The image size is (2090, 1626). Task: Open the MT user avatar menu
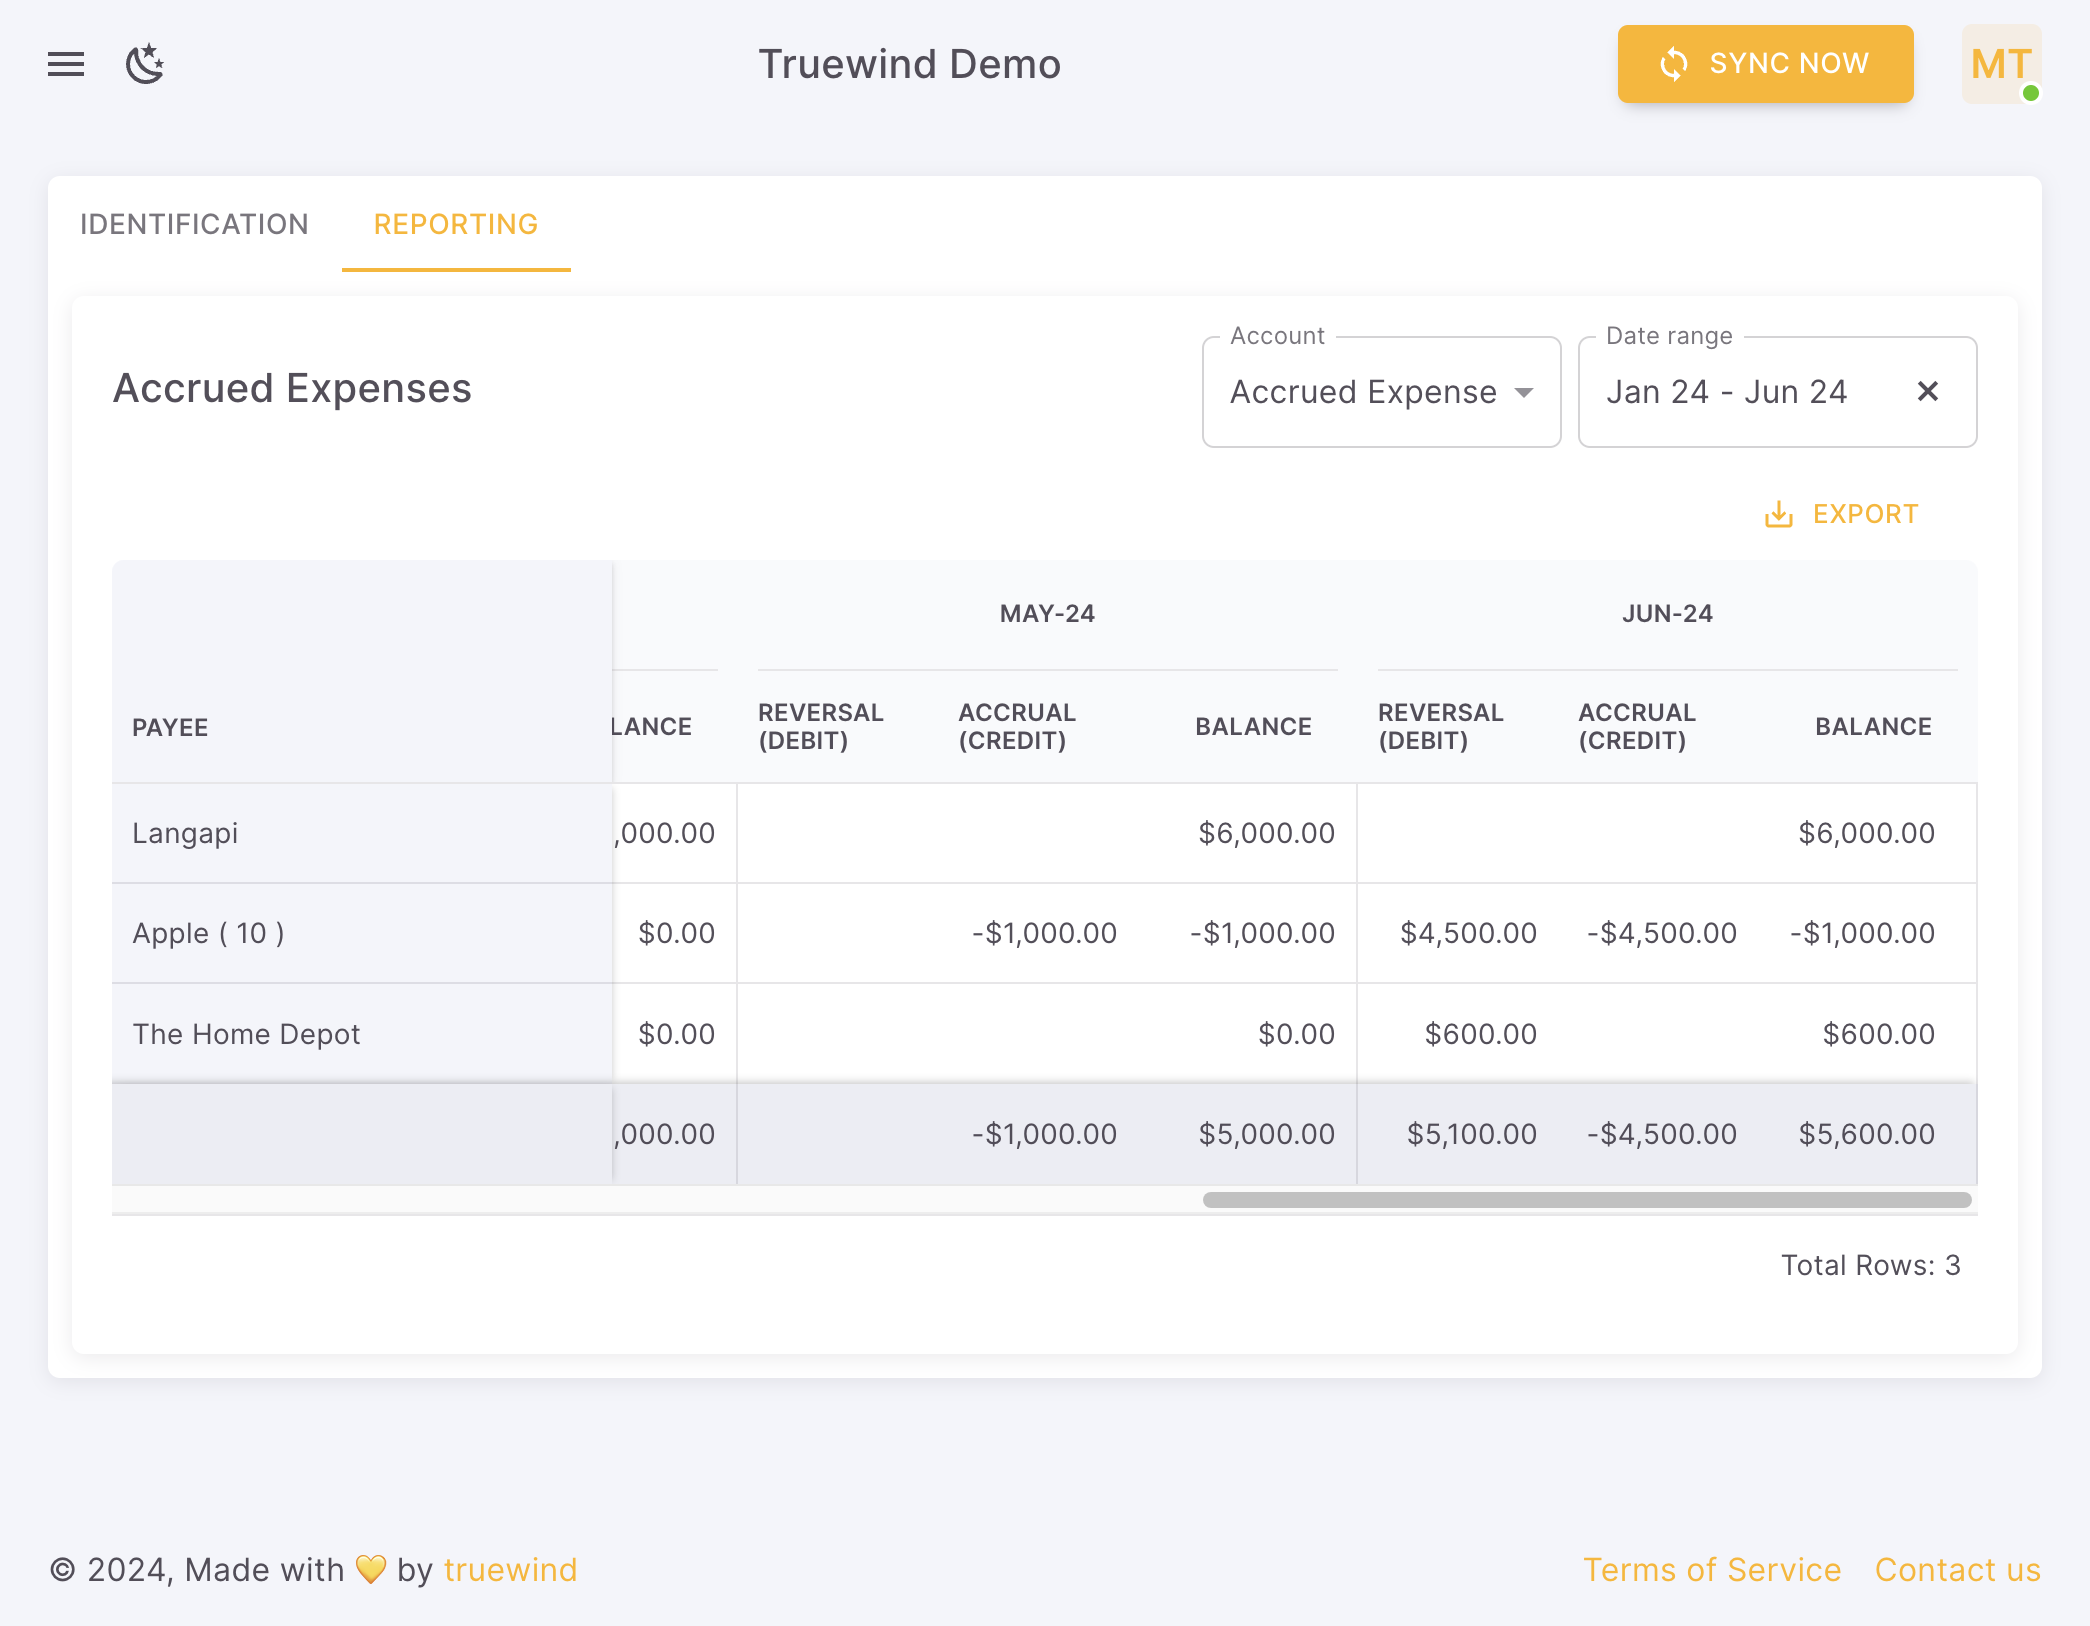click(2001, 64)
